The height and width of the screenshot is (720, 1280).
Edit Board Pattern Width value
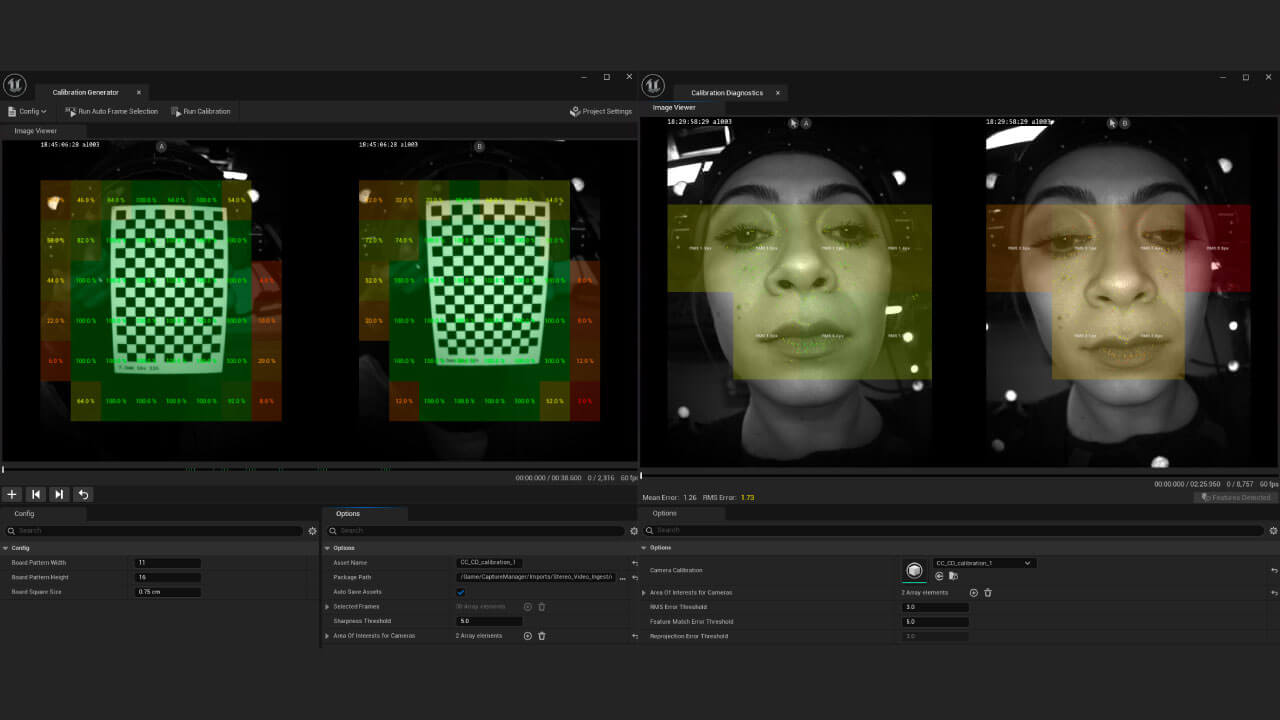(168, 563)
